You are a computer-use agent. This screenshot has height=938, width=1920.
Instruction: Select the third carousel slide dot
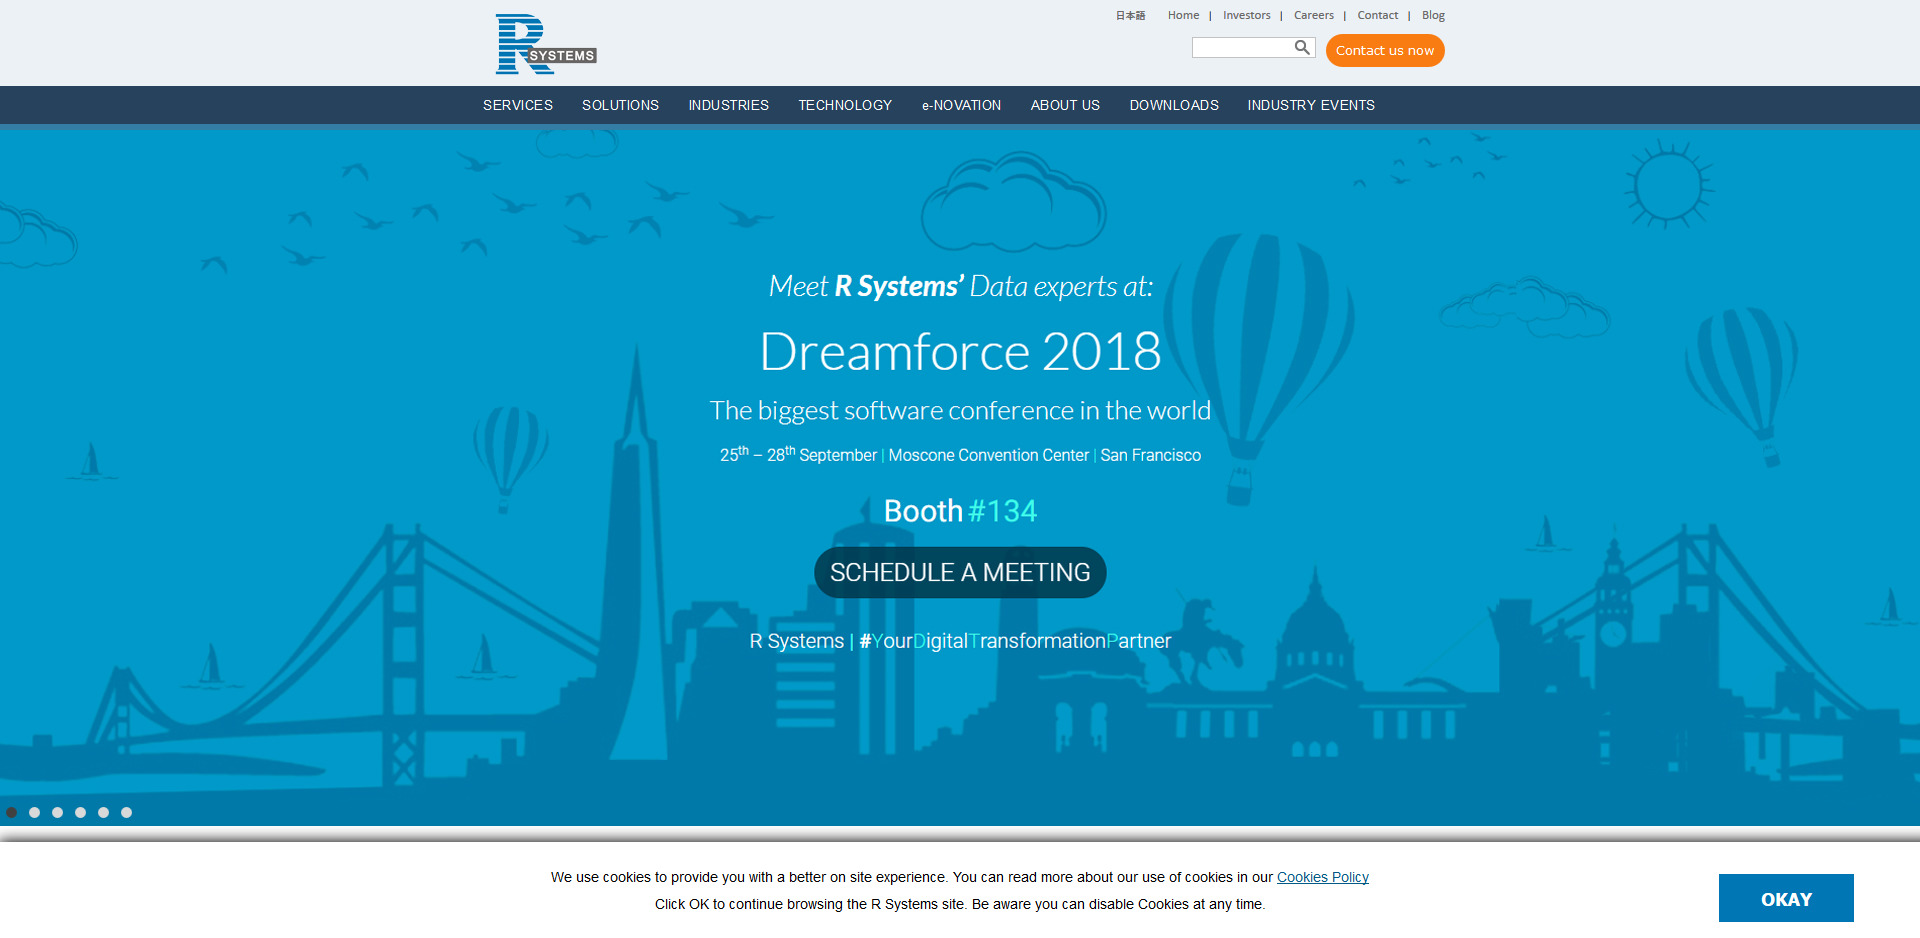click(x=57, y=813)
